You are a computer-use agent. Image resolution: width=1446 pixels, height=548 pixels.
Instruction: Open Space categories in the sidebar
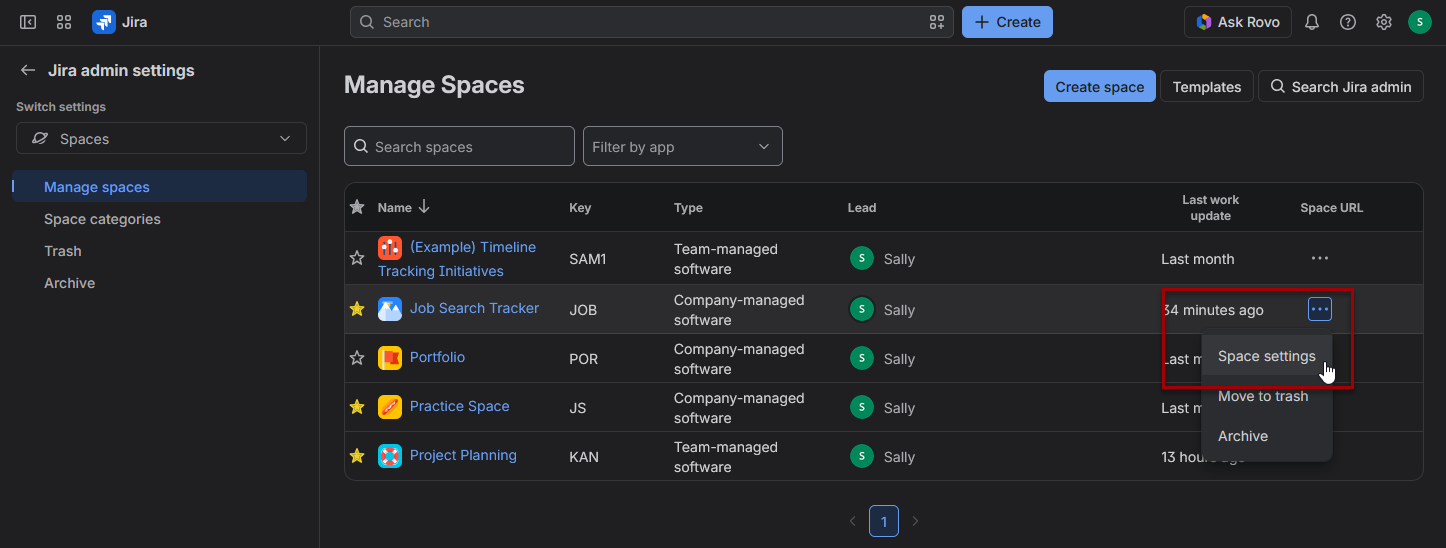click(x=160, y=219)
